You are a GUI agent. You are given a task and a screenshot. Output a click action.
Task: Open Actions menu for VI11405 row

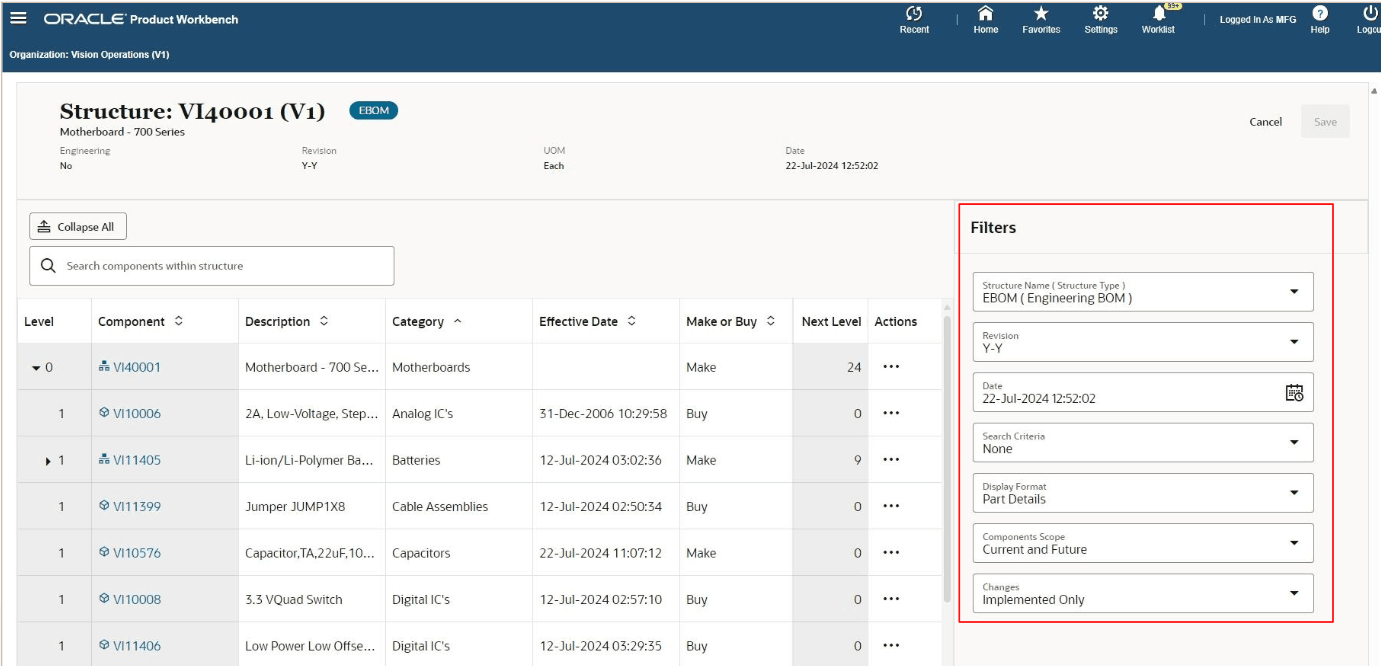pyautogui.click(x=891, y=460)
